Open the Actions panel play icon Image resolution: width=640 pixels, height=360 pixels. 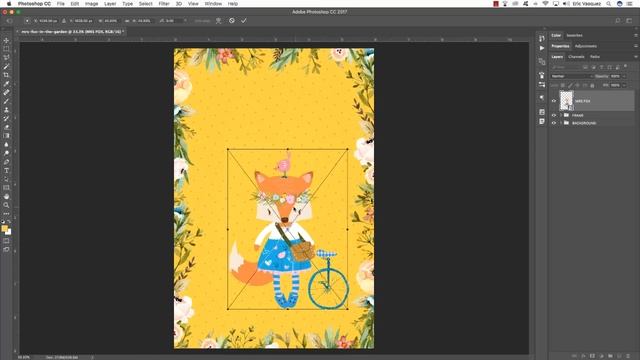(x=542, y=48)
